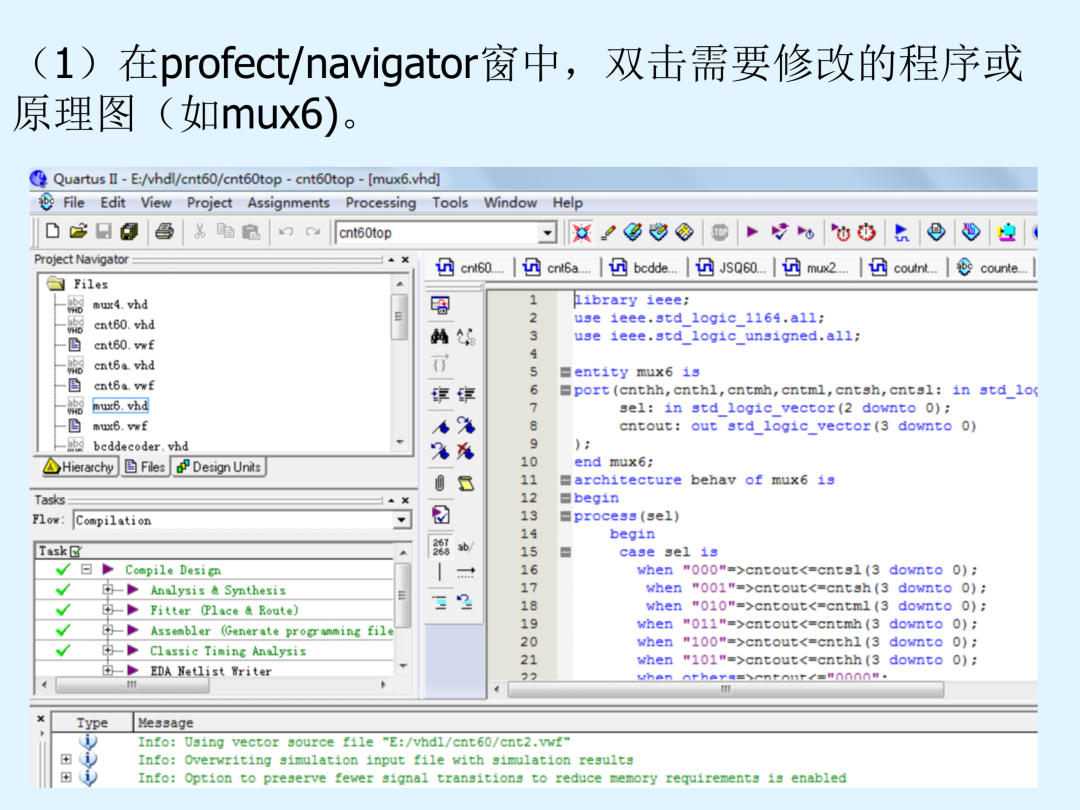The image size is (1080, 810).
Task: Click the Files folder root node
Action: (90, 284)
